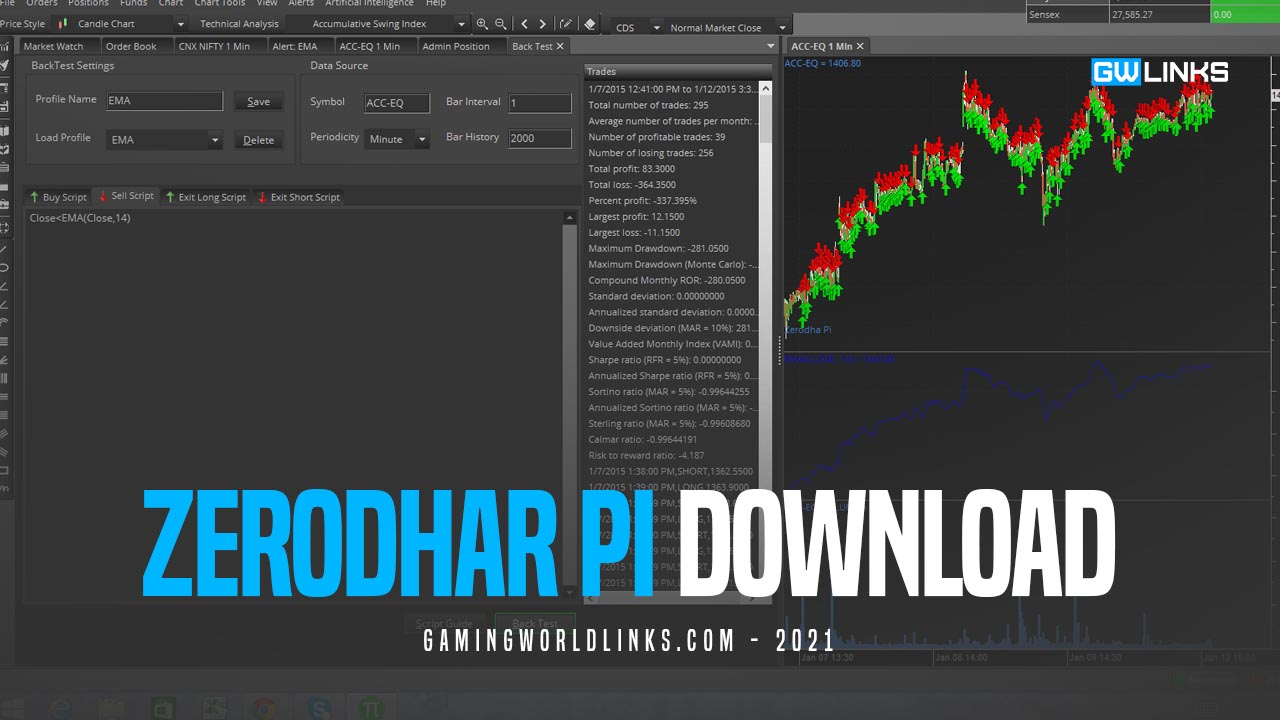Close the ACC-EQ 1 Min chart tab
This screenshot has height=720, width=1280.
pyautogui.click(x=860, y=46)
